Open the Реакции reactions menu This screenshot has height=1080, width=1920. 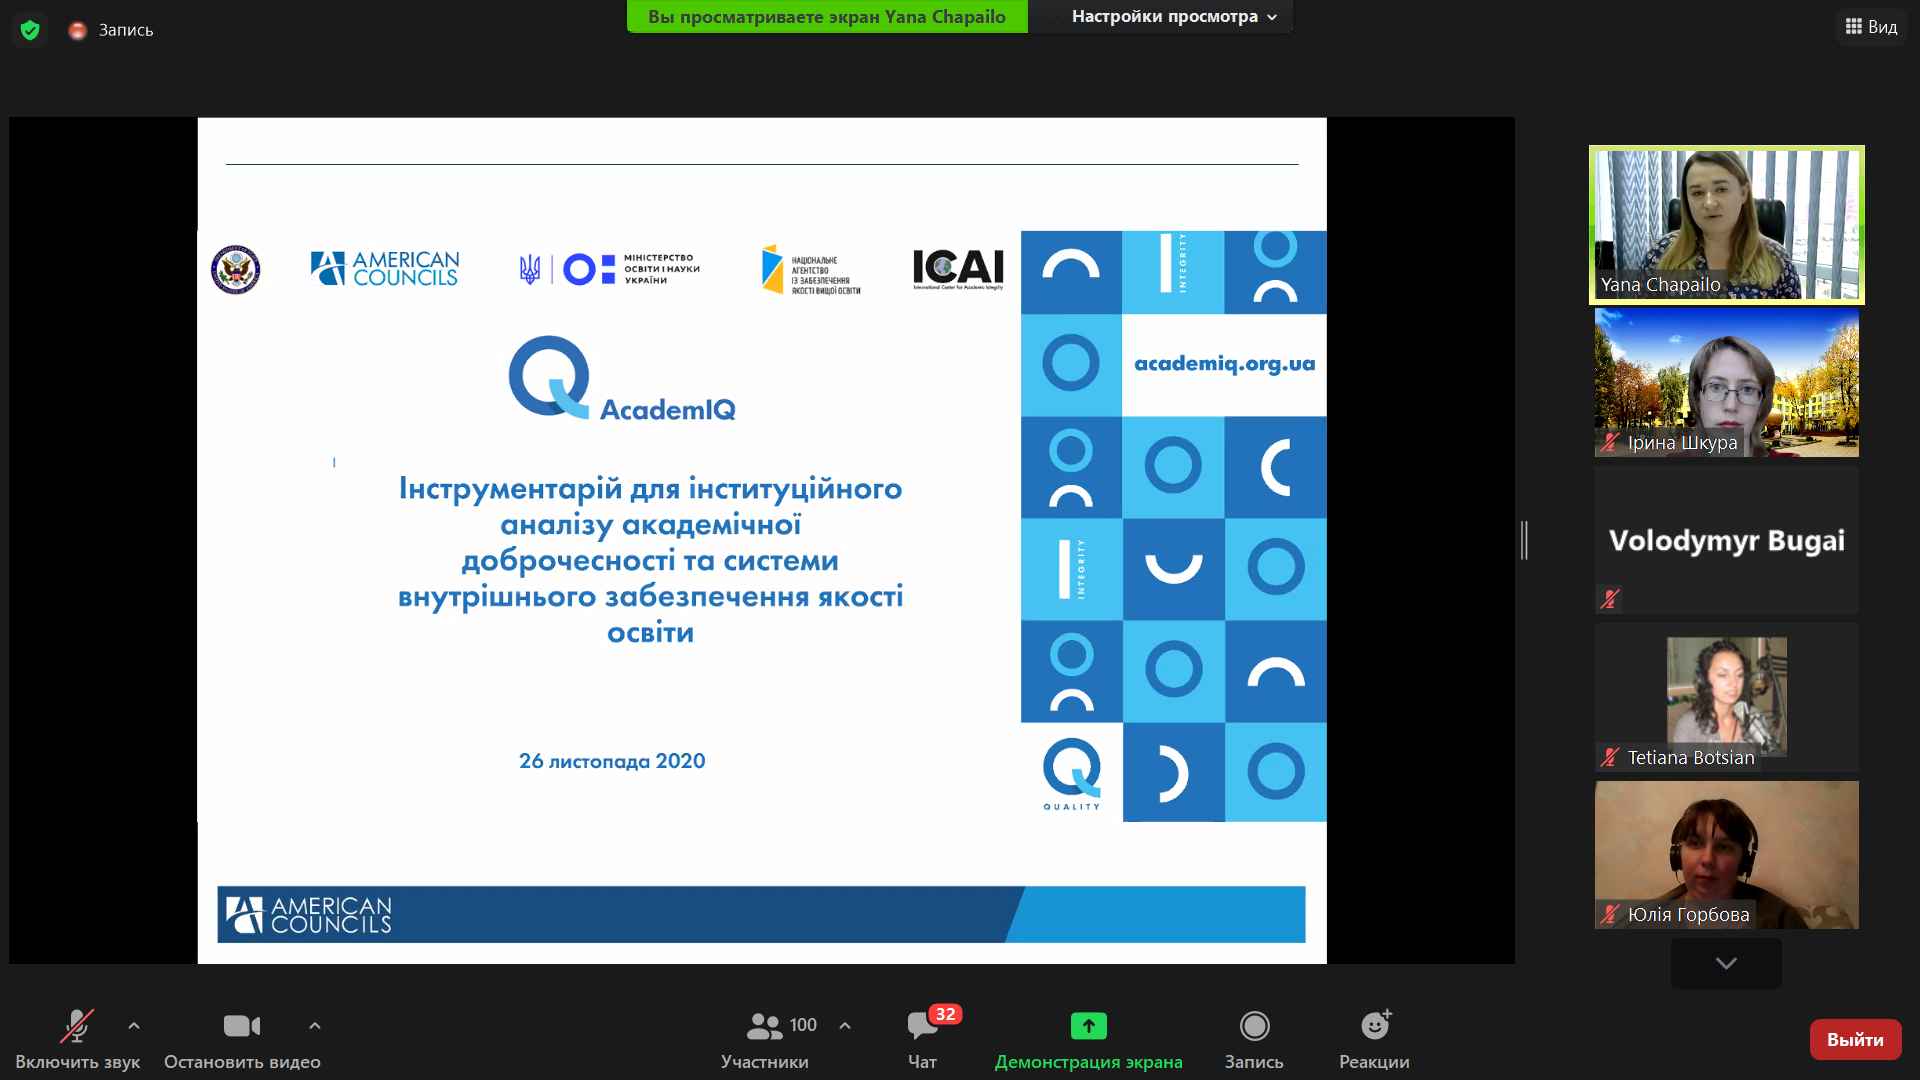pyautogui.click(x=1375, y=1040)
